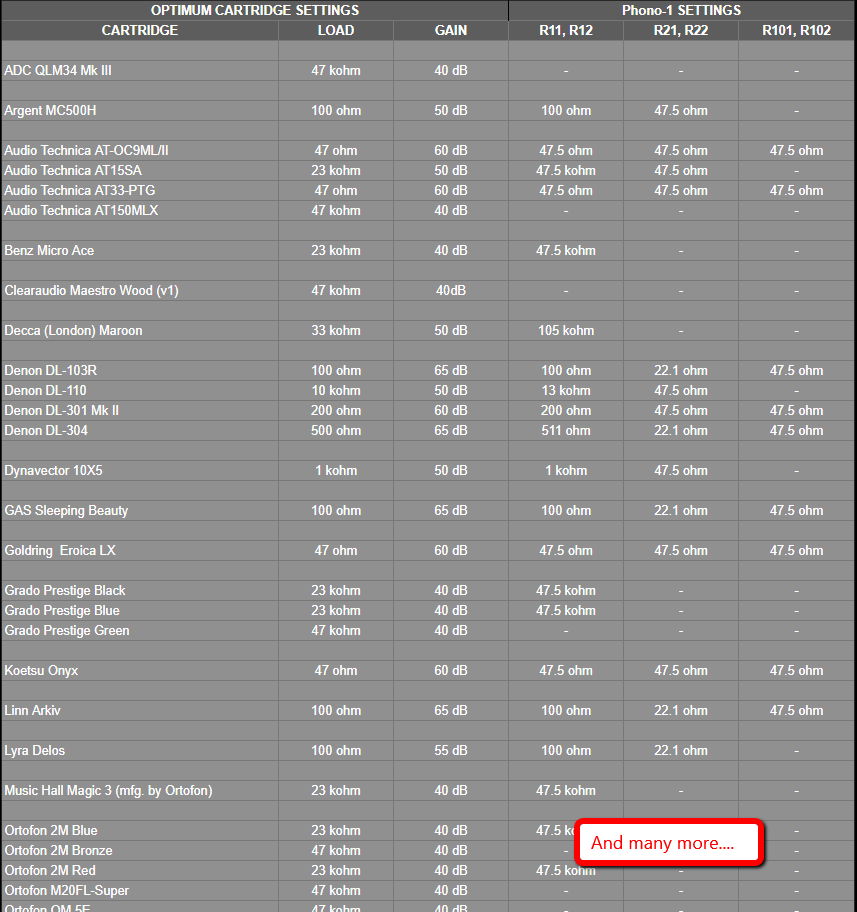
Task: Select the Grado Prestige Black name
Action: coord(65,590)
